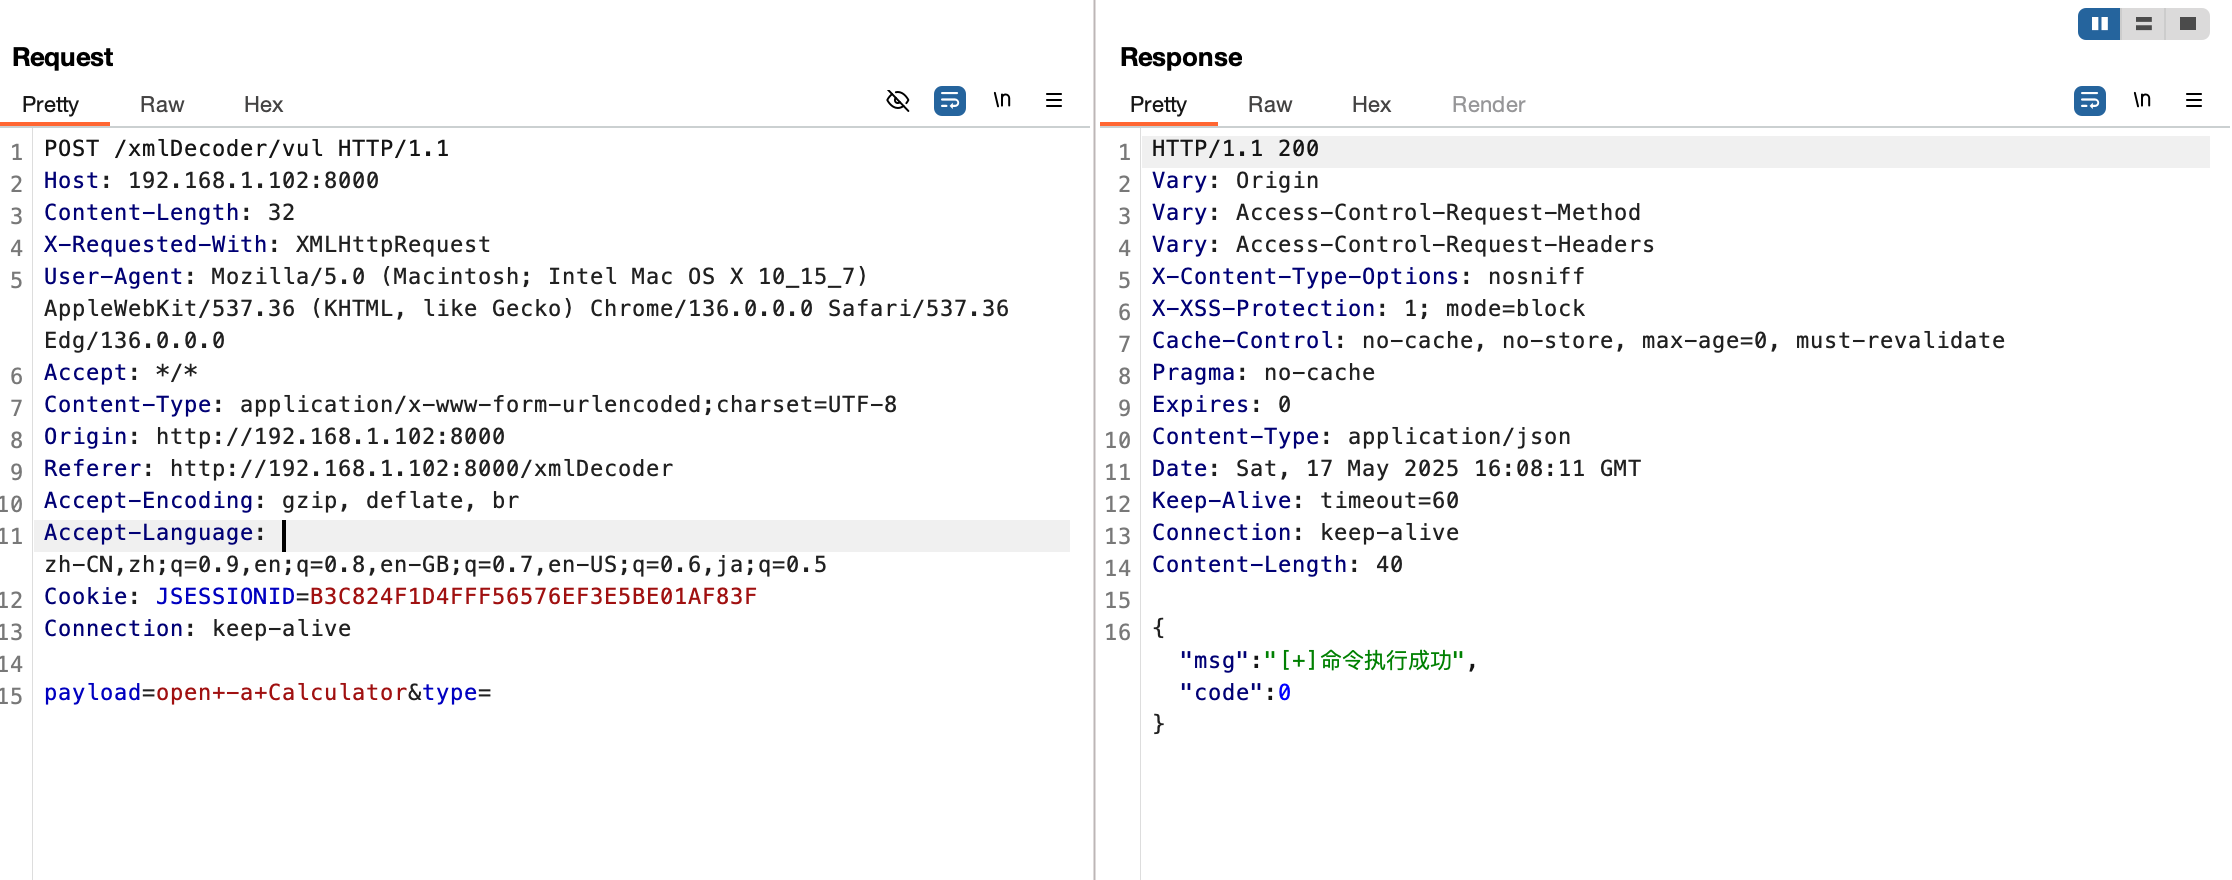The height and width of the screenshot is (880, 2232).
Task: Toggle line wrap in the Response panel
Action: (x=2090, y=100)
